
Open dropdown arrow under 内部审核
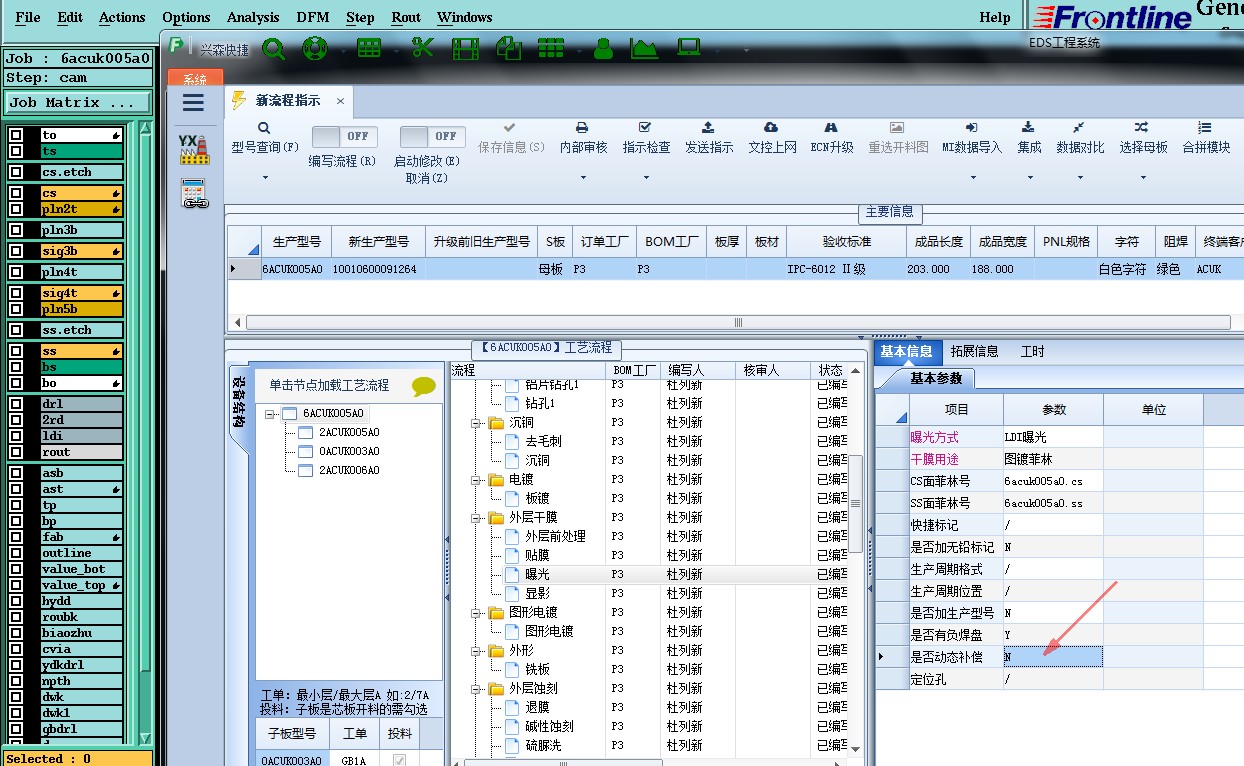click(x=583, y=178)
